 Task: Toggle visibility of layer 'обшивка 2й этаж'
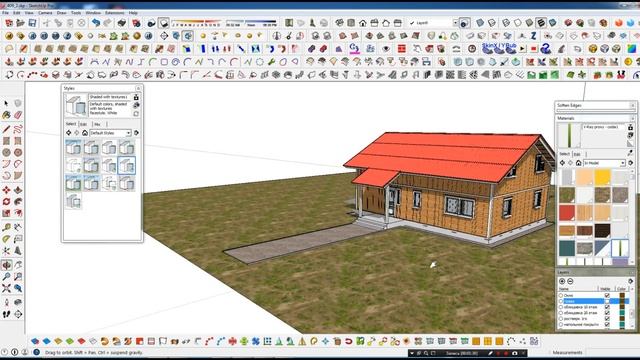pos(607,313)
